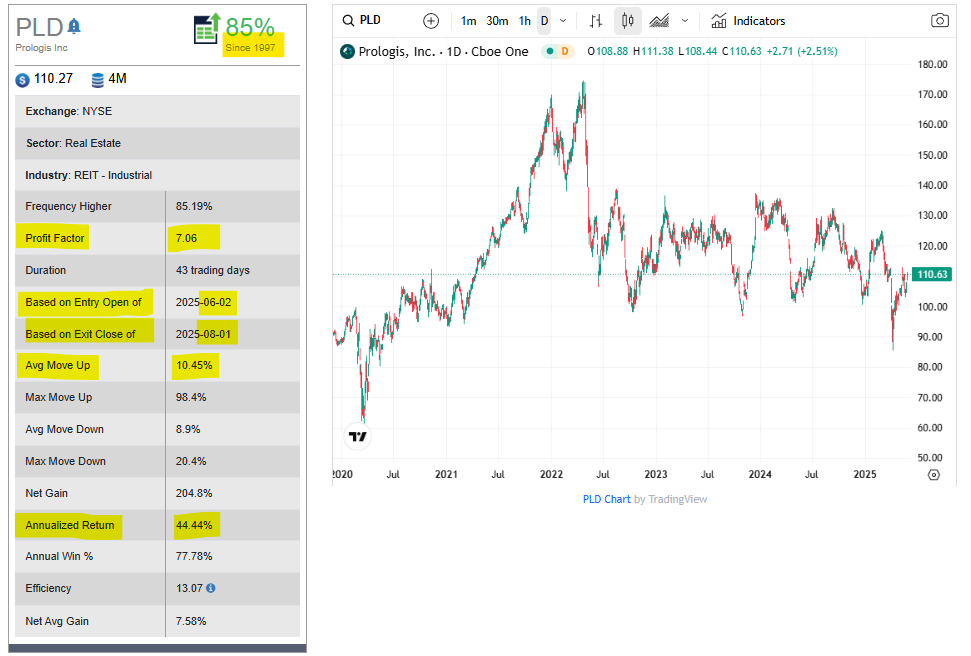The width and height of the screenshot is (971, 656).
Task: Click the 2022 label on time axis
Action: (x=551, y=475)
